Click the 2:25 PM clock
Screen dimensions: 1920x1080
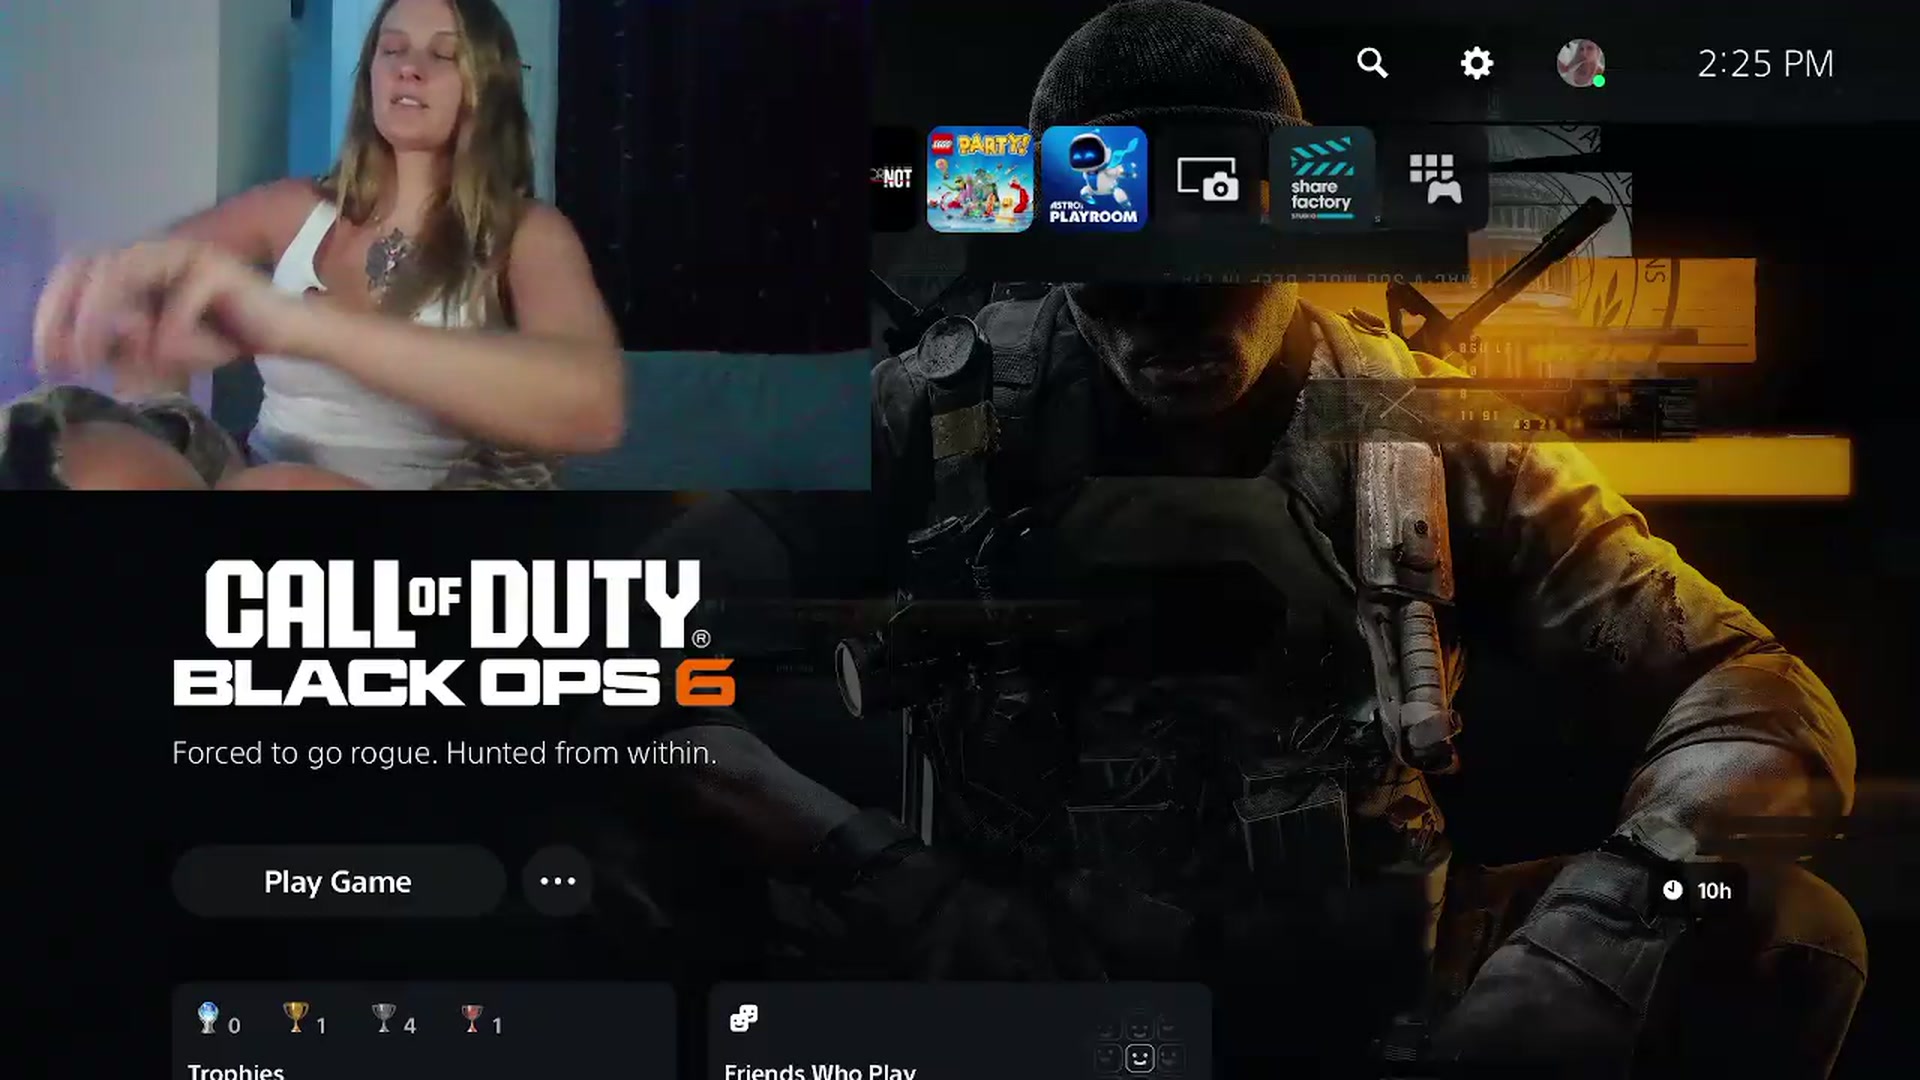1765,64
